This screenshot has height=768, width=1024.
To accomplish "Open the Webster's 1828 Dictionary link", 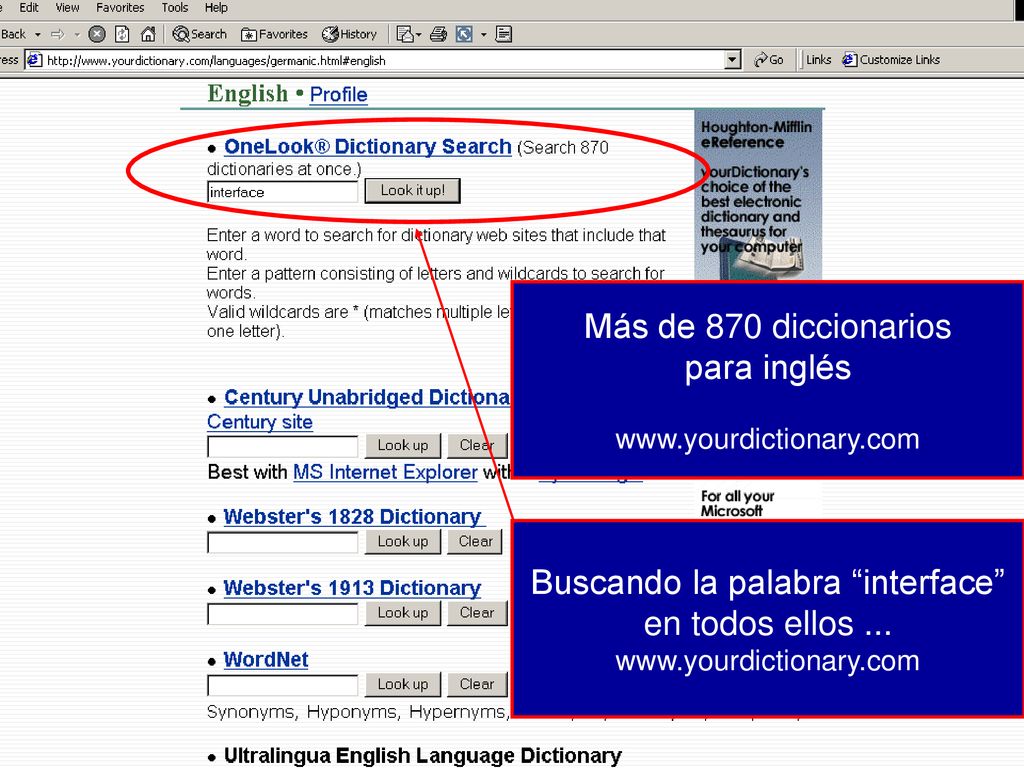I will pos(353,517).
